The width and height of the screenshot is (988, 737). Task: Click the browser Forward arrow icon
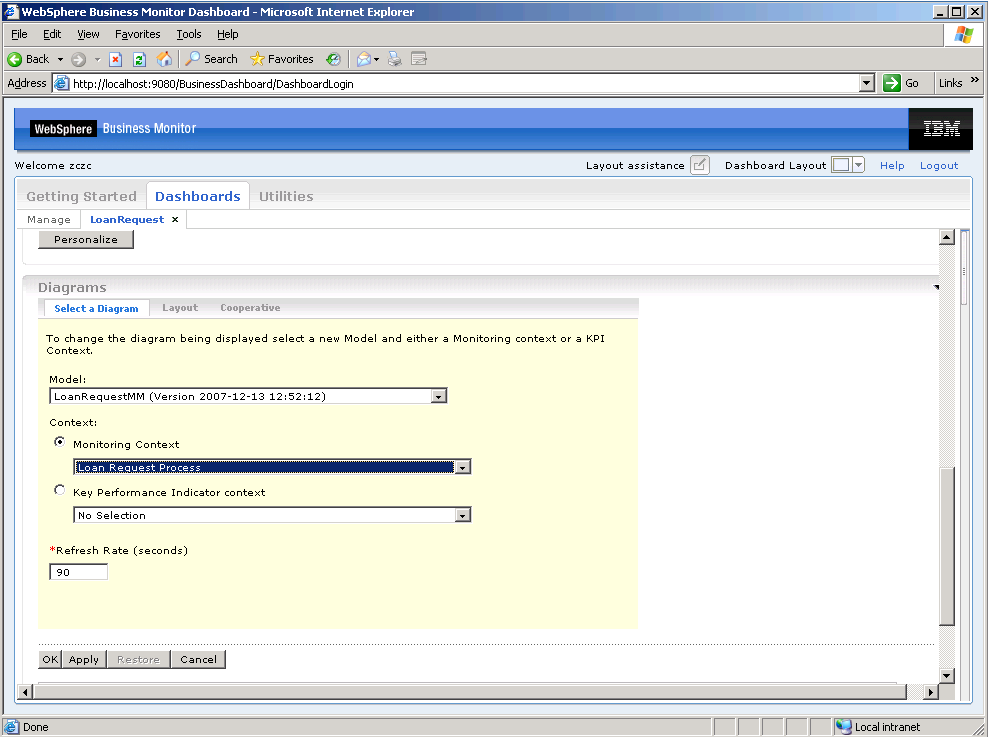click(x=78, y=59)
